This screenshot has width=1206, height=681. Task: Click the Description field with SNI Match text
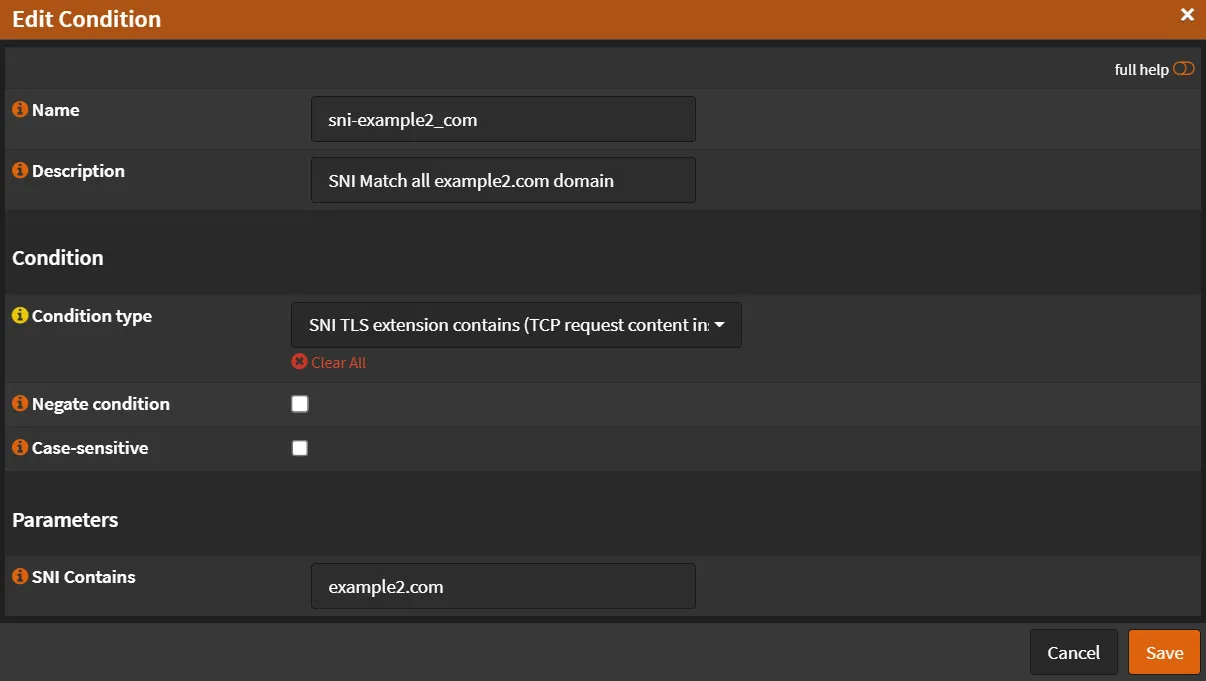pos(502,180)
